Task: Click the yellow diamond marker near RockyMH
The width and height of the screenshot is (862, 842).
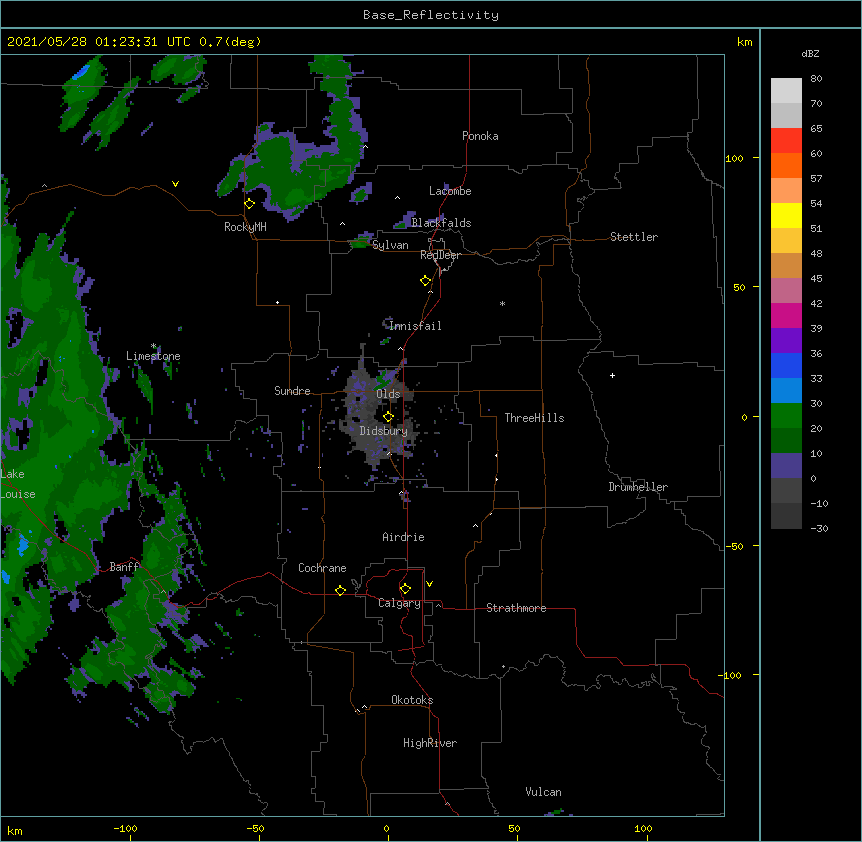Action: [x=250, y=204]
